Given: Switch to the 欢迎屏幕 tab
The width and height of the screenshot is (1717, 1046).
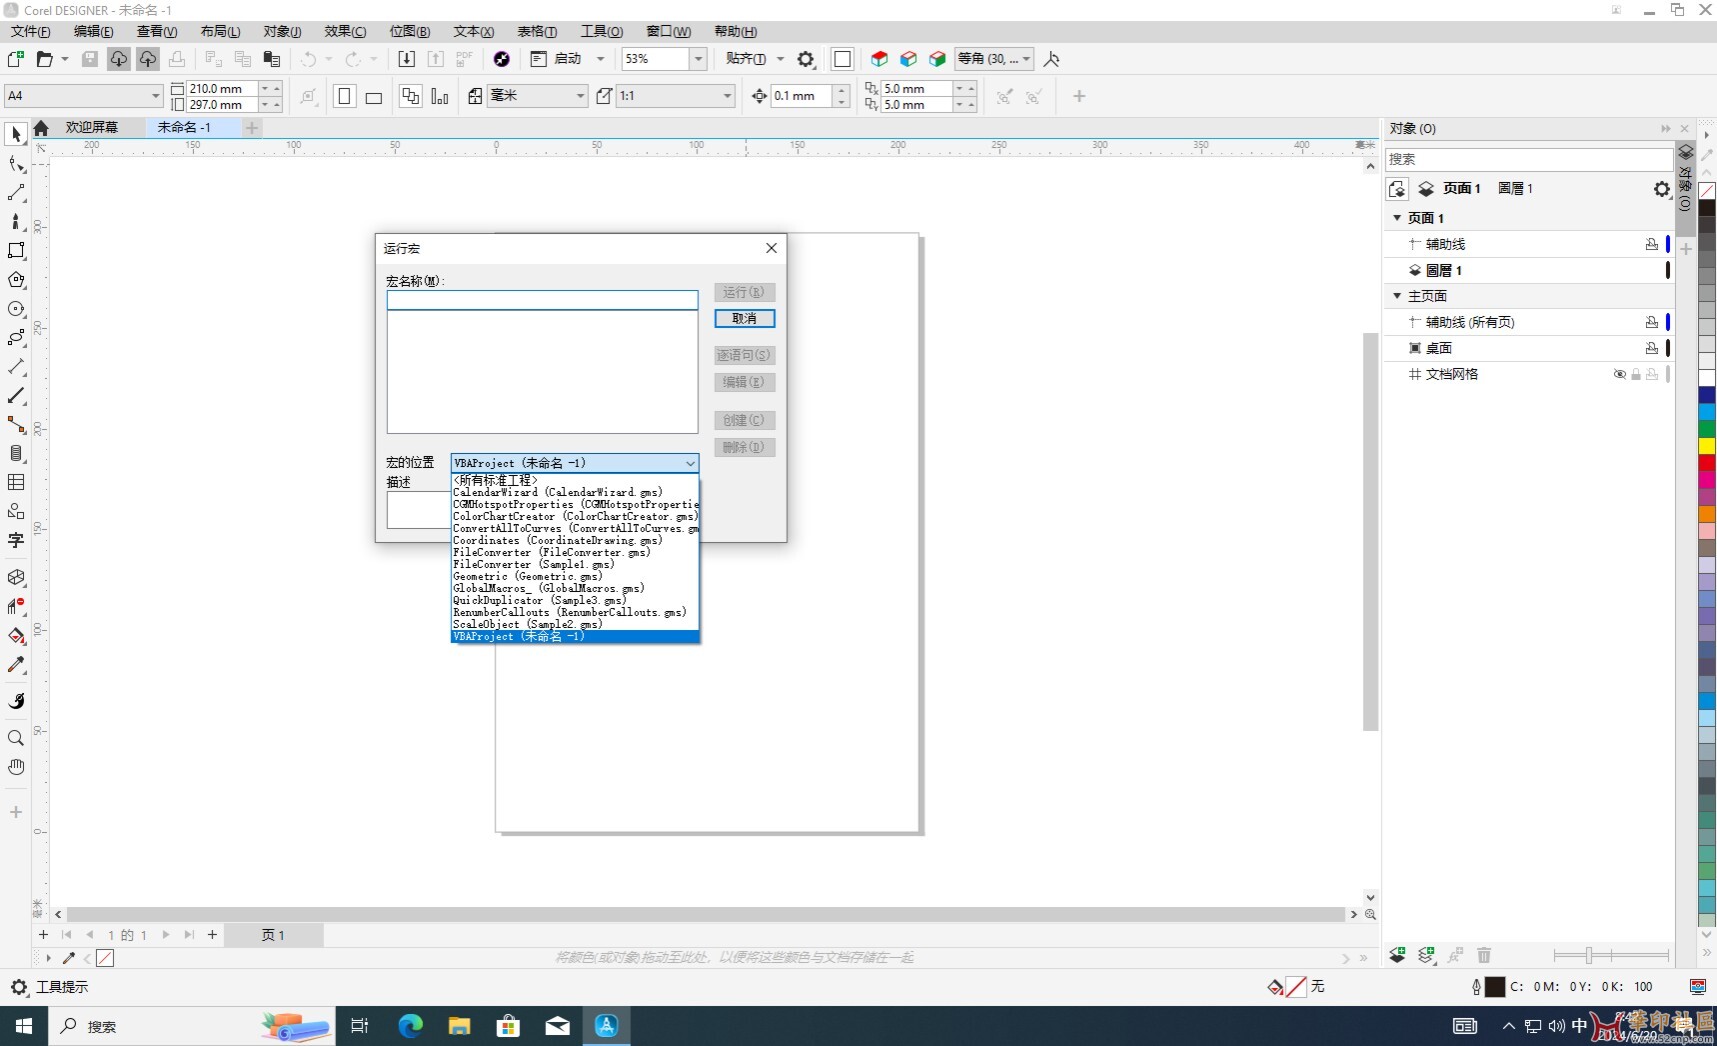Looking at the screenshot, I should click(x=92, y=127).
